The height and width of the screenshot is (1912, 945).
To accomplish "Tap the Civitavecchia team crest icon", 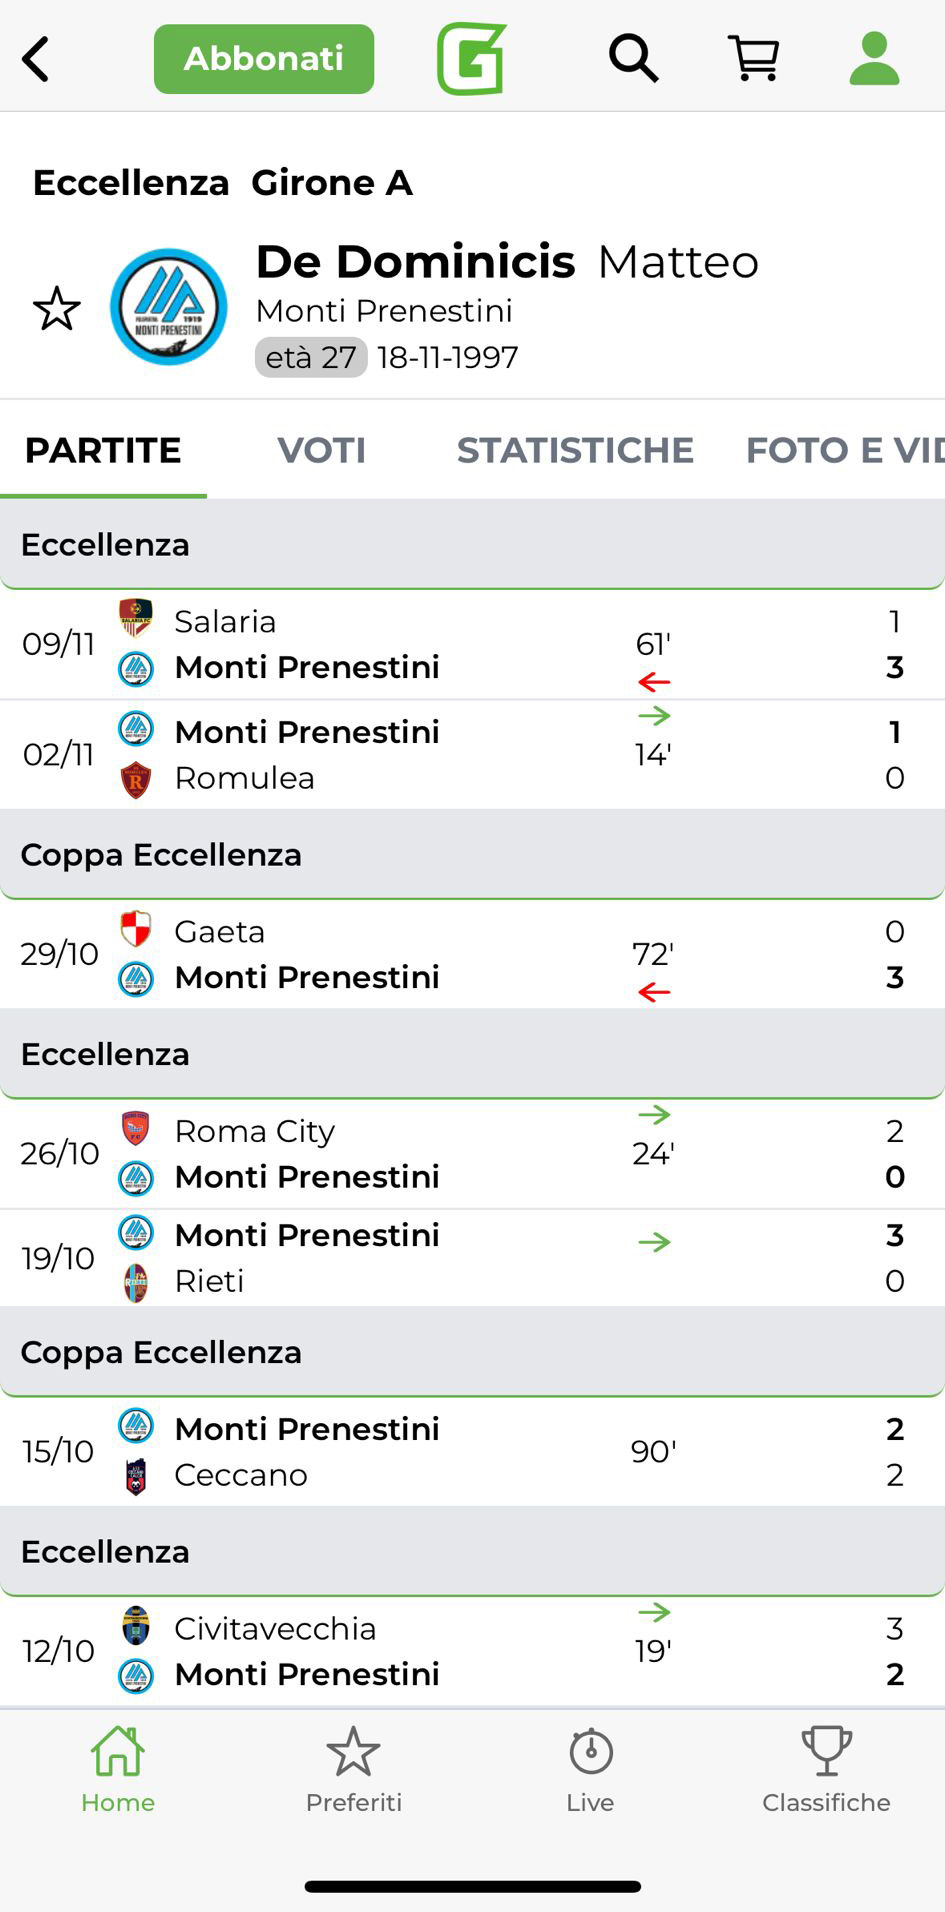I will click(136, 1627).
